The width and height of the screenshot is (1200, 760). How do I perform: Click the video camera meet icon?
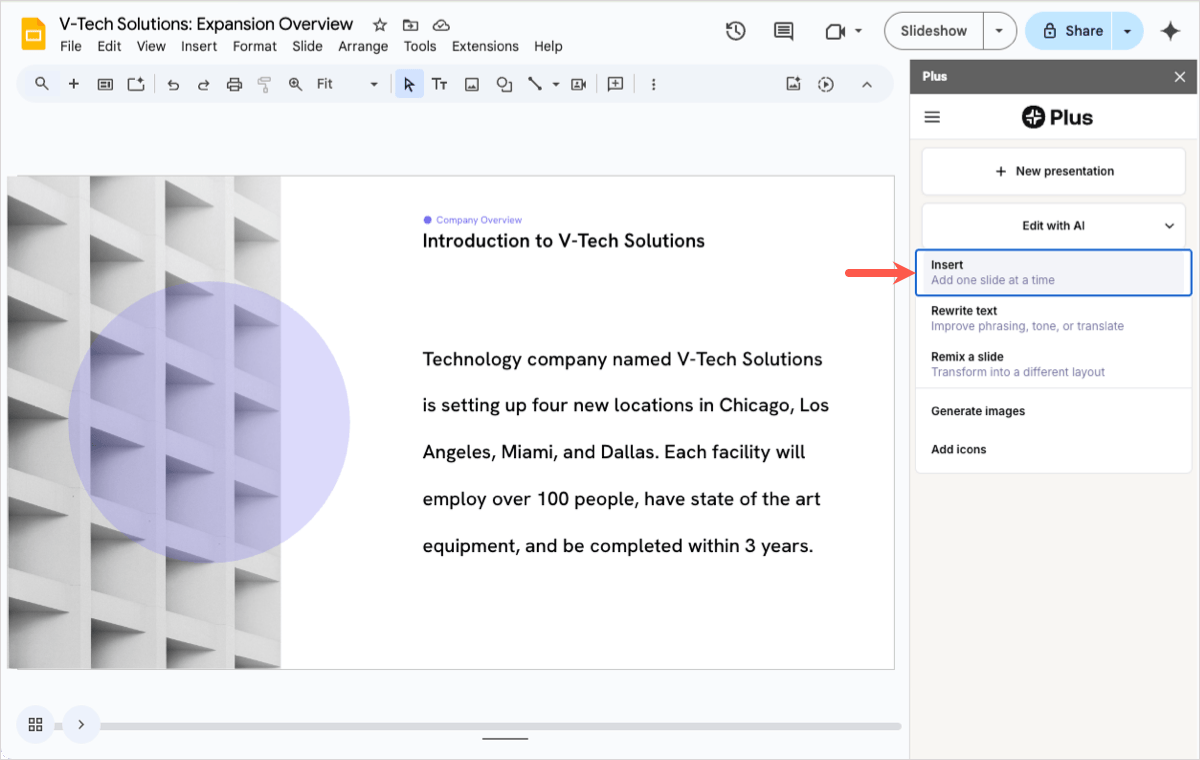tap(834, 31)
